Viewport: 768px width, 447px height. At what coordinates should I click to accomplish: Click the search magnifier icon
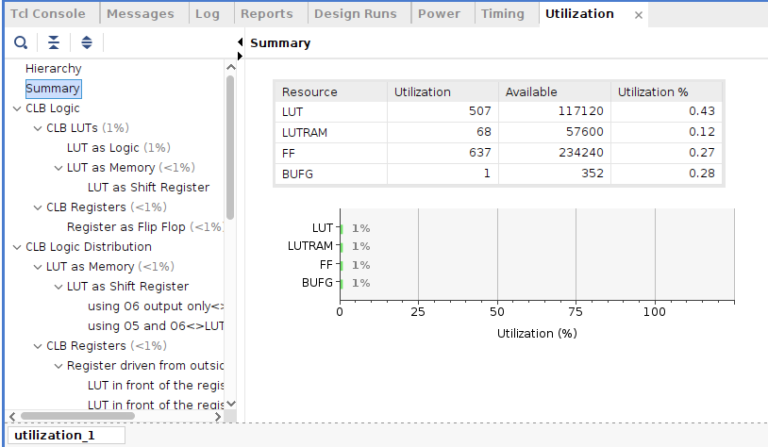coord(20,43)
